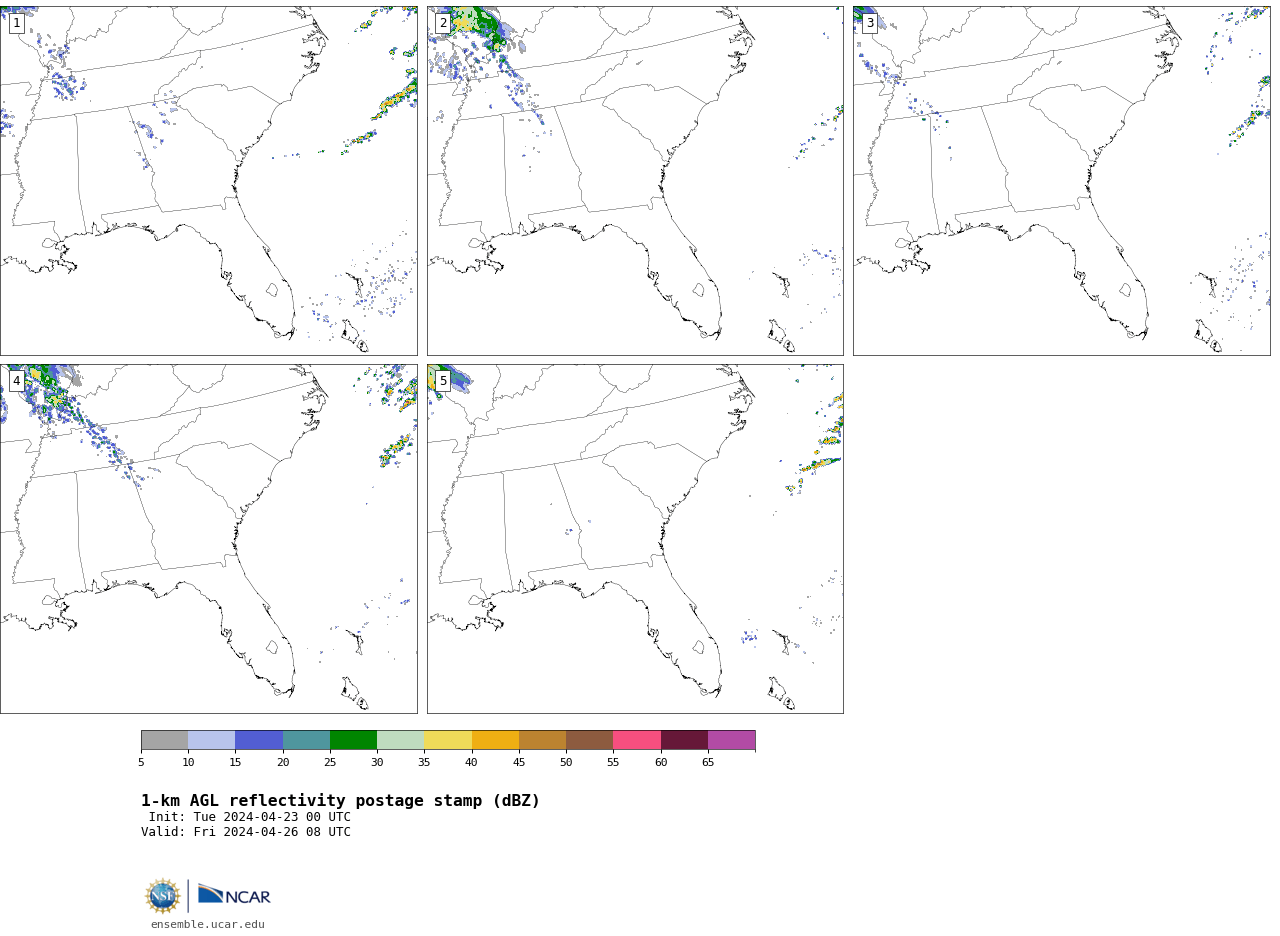Open ensemble member 5 reflectivity map

click(635, 539)
